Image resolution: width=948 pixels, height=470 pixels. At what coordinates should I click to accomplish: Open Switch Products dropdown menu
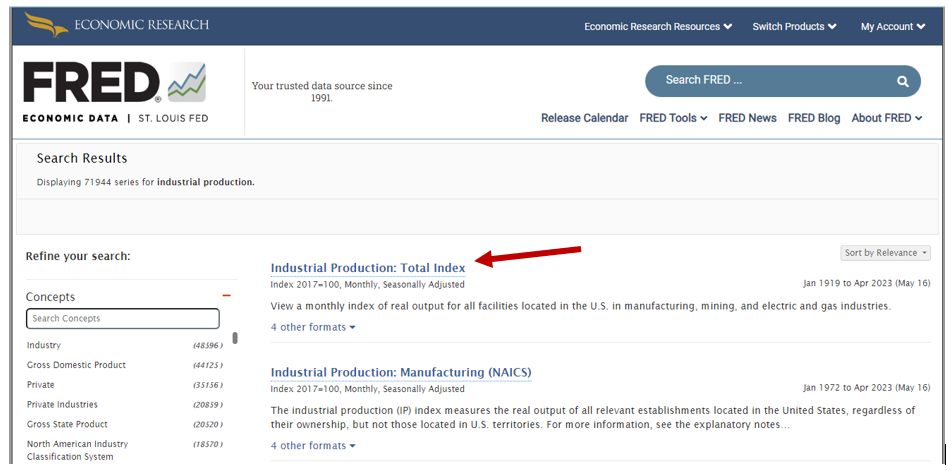[794, 27]
